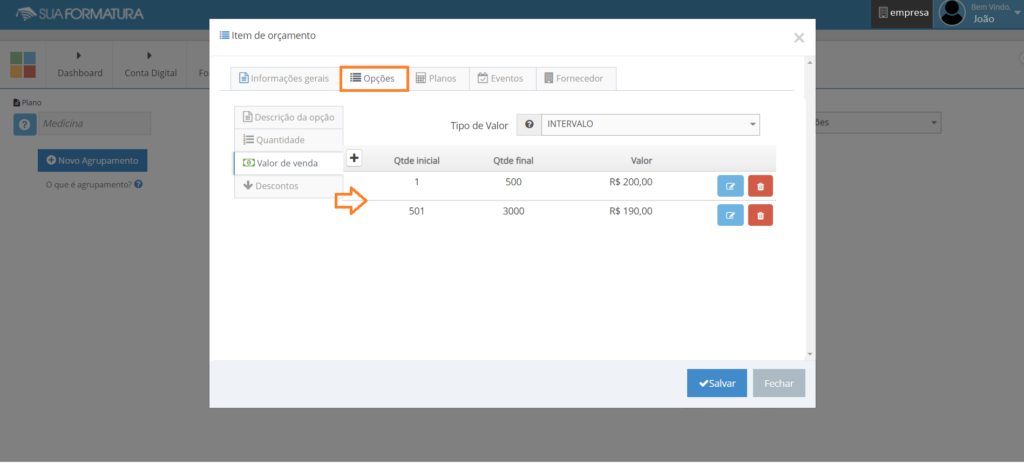The image size is (1024, 463).
Task: Edit the 501 to 3000 quantity row
Action: [730, 215]
